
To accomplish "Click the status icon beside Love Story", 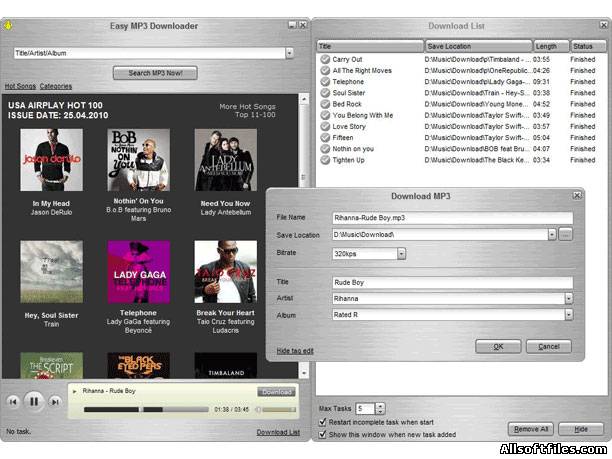I will tap(325, 126).
